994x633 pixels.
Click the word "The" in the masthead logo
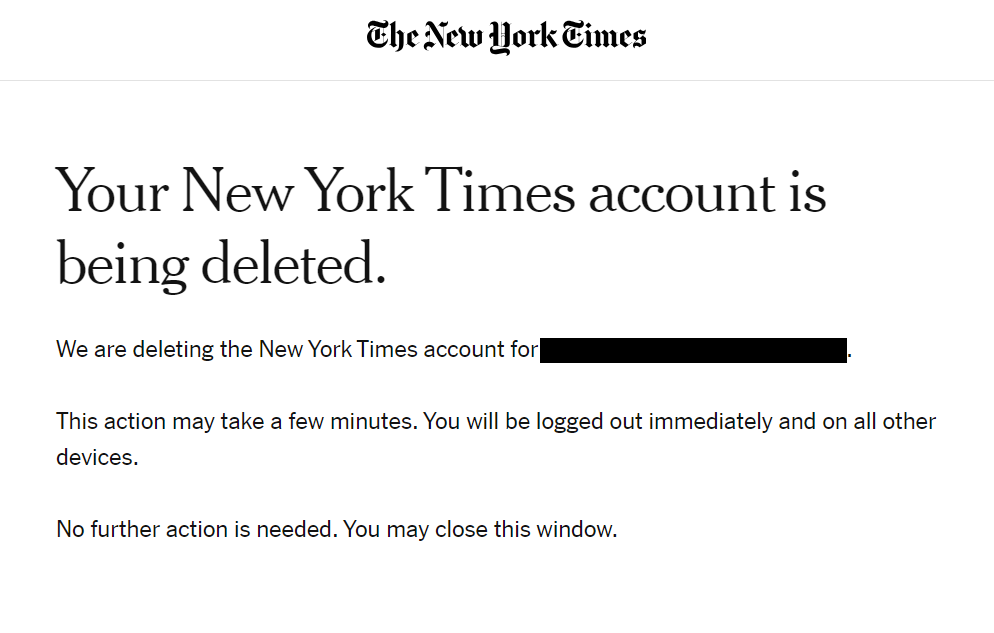point(391,36)
